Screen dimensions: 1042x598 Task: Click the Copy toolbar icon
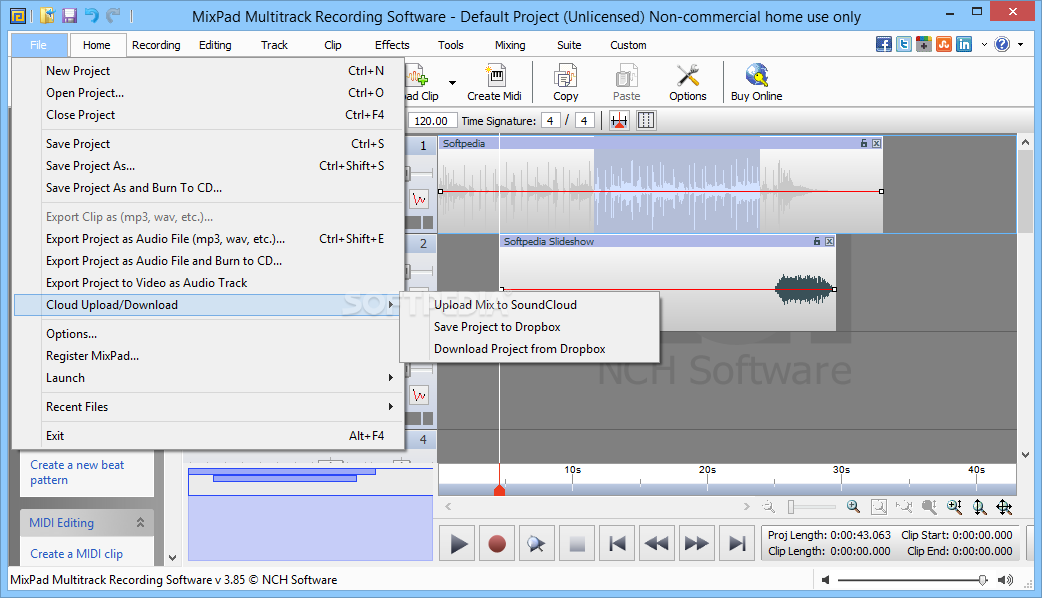[566, 83]
